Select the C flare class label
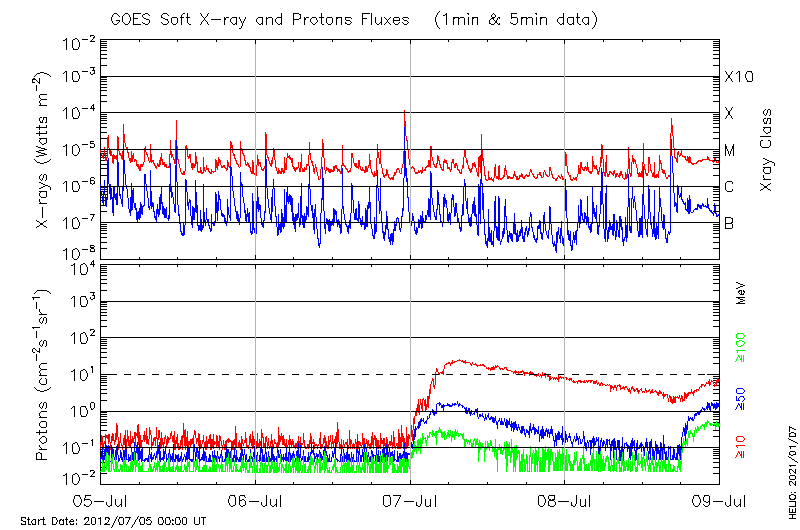 (x=729, y=187)
